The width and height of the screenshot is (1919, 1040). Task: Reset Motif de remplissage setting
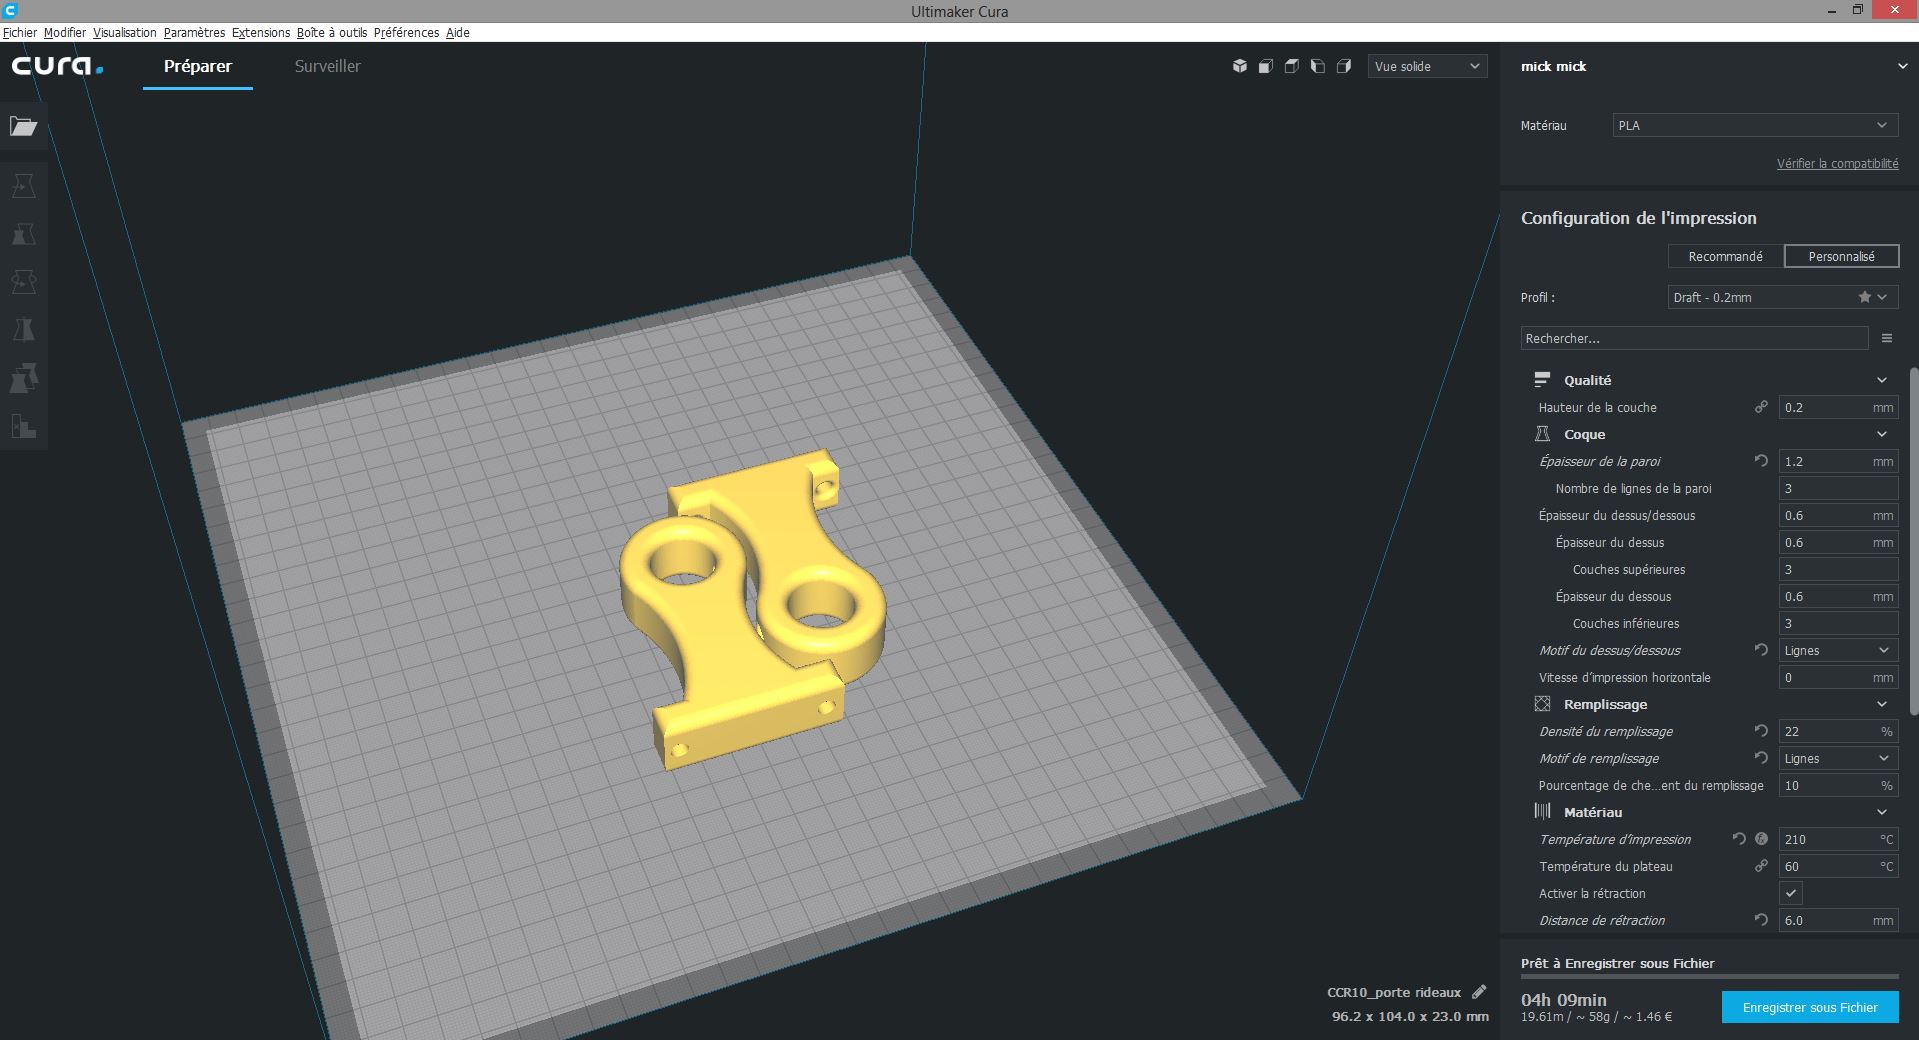pos(1761,758)
